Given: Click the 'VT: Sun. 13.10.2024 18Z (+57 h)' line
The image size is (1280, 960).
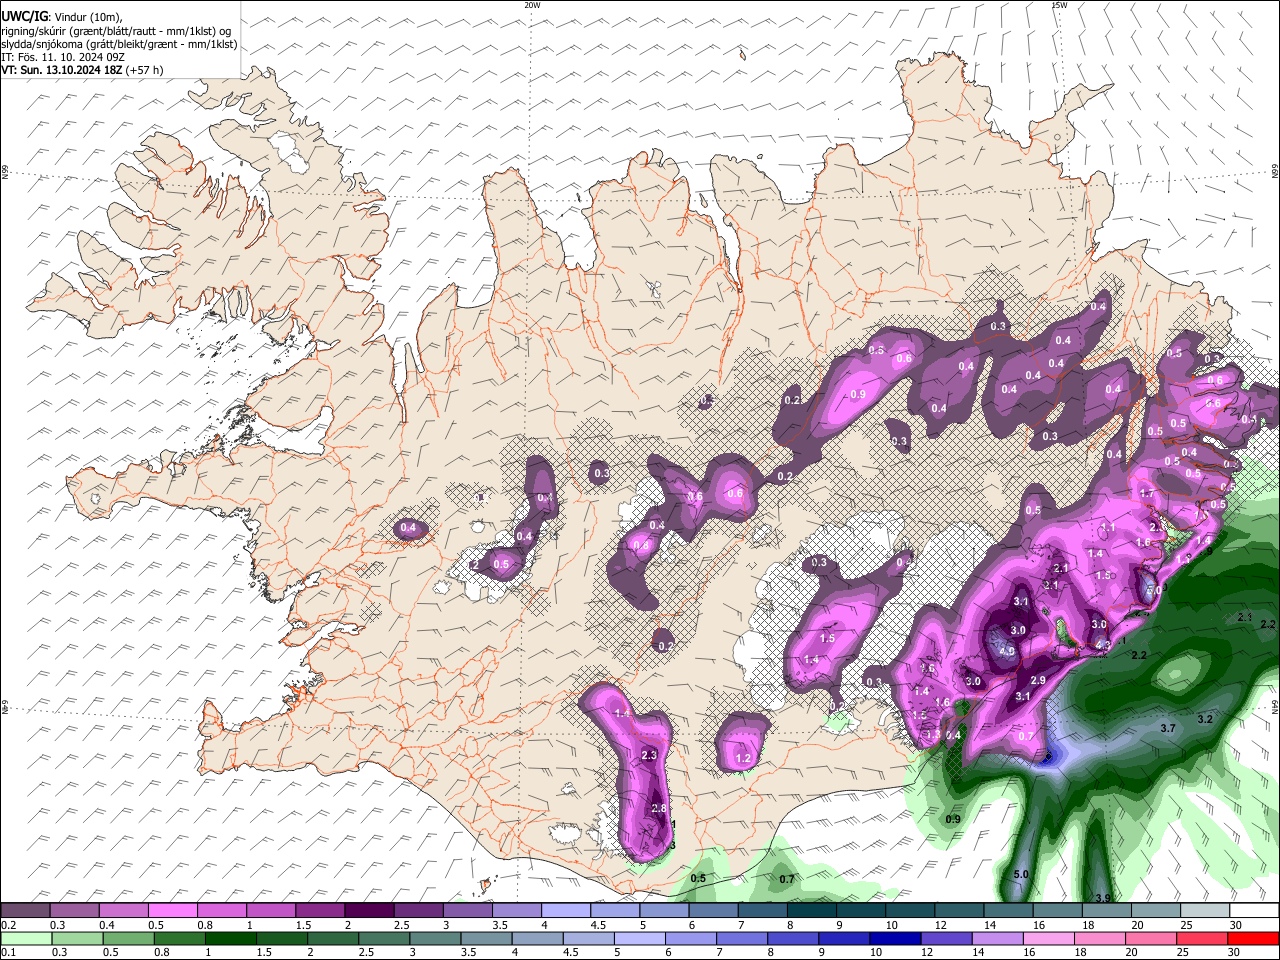Looking at the screenshot, I should coord(82,70).
